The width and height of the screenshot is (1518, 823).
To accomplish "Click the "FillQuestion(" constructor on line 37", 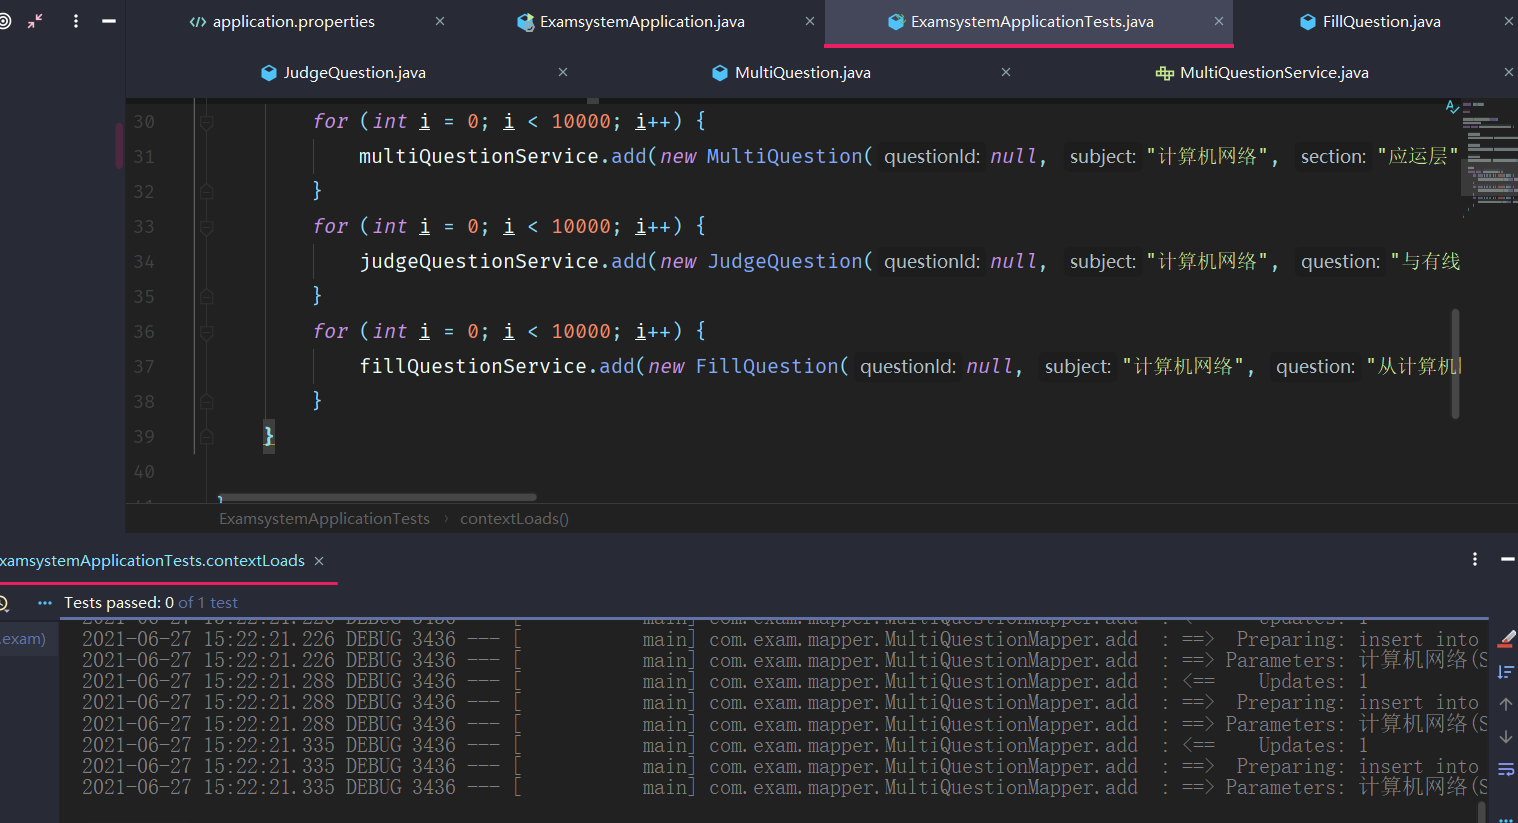I will click(x=772, y=367).
